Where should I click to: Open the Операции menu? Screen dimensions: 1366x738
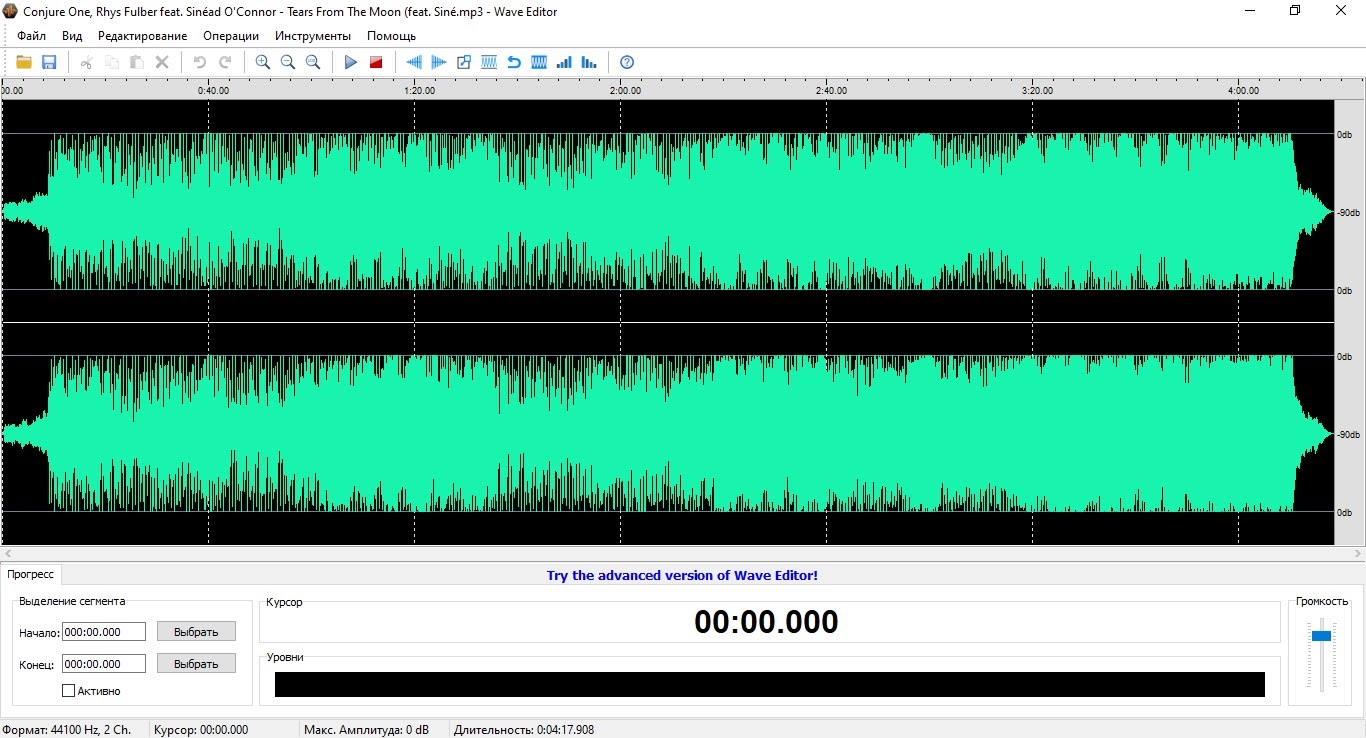[x=231, y=36]
